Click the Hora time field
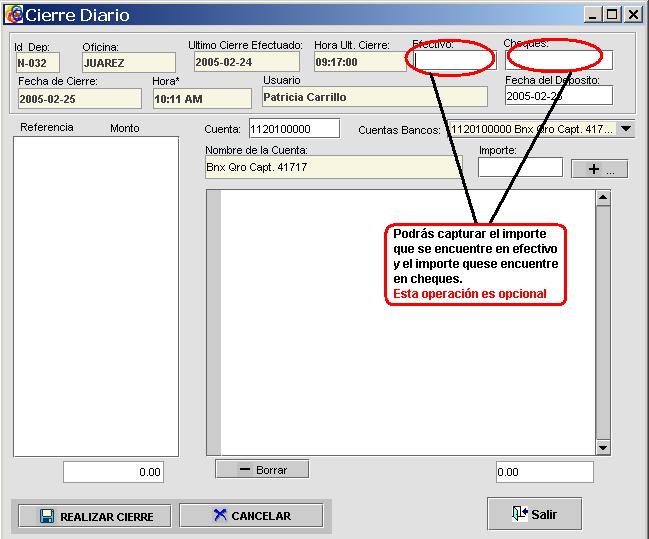 pyautogui.click(x=202, y=99)
